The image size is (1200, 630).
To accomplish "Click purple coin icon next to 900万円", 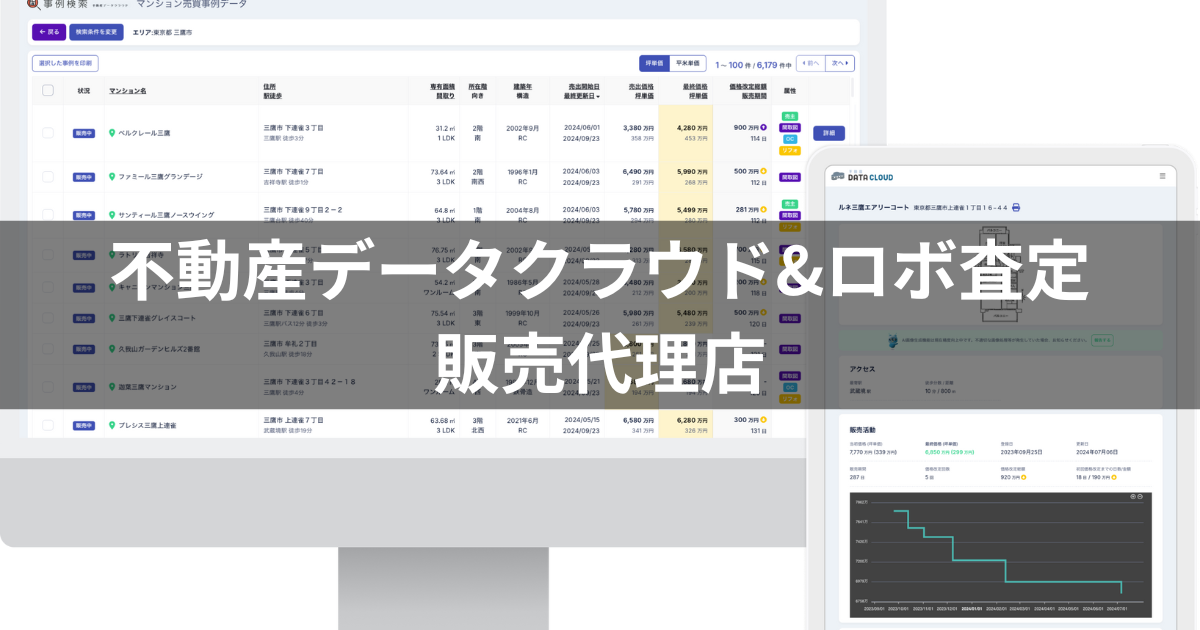I will pyautogui.click(x=764, y=128).
